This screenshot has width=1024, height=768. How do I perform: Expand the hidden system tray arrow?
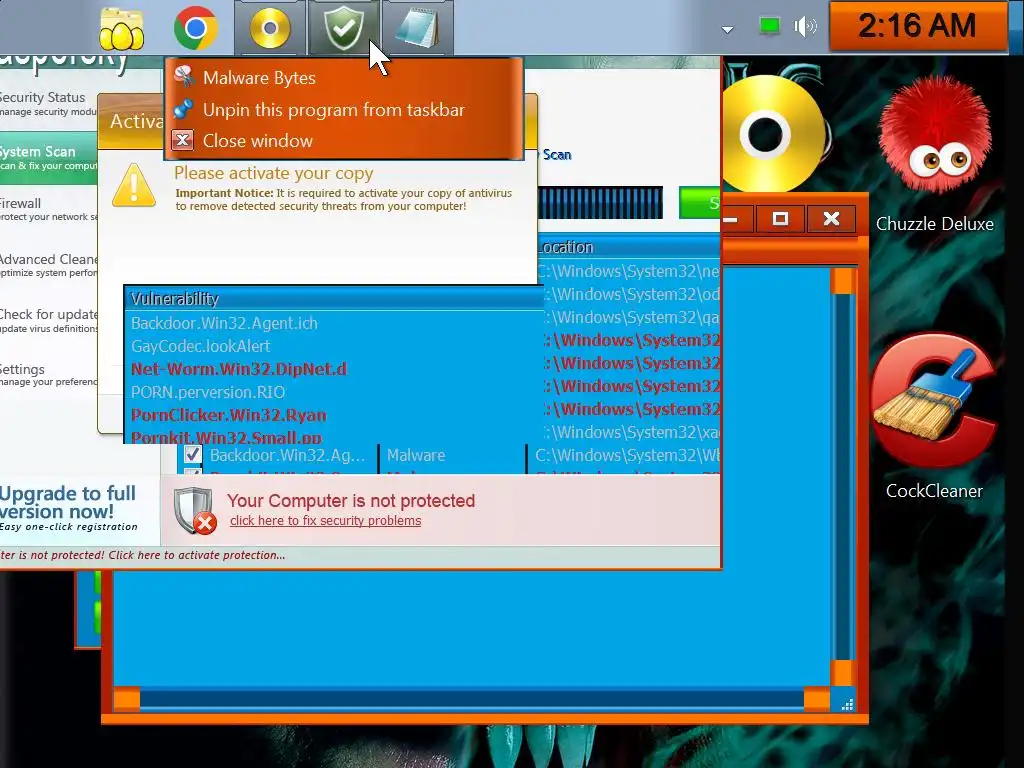pyautogui.click(x=727, y=29)
